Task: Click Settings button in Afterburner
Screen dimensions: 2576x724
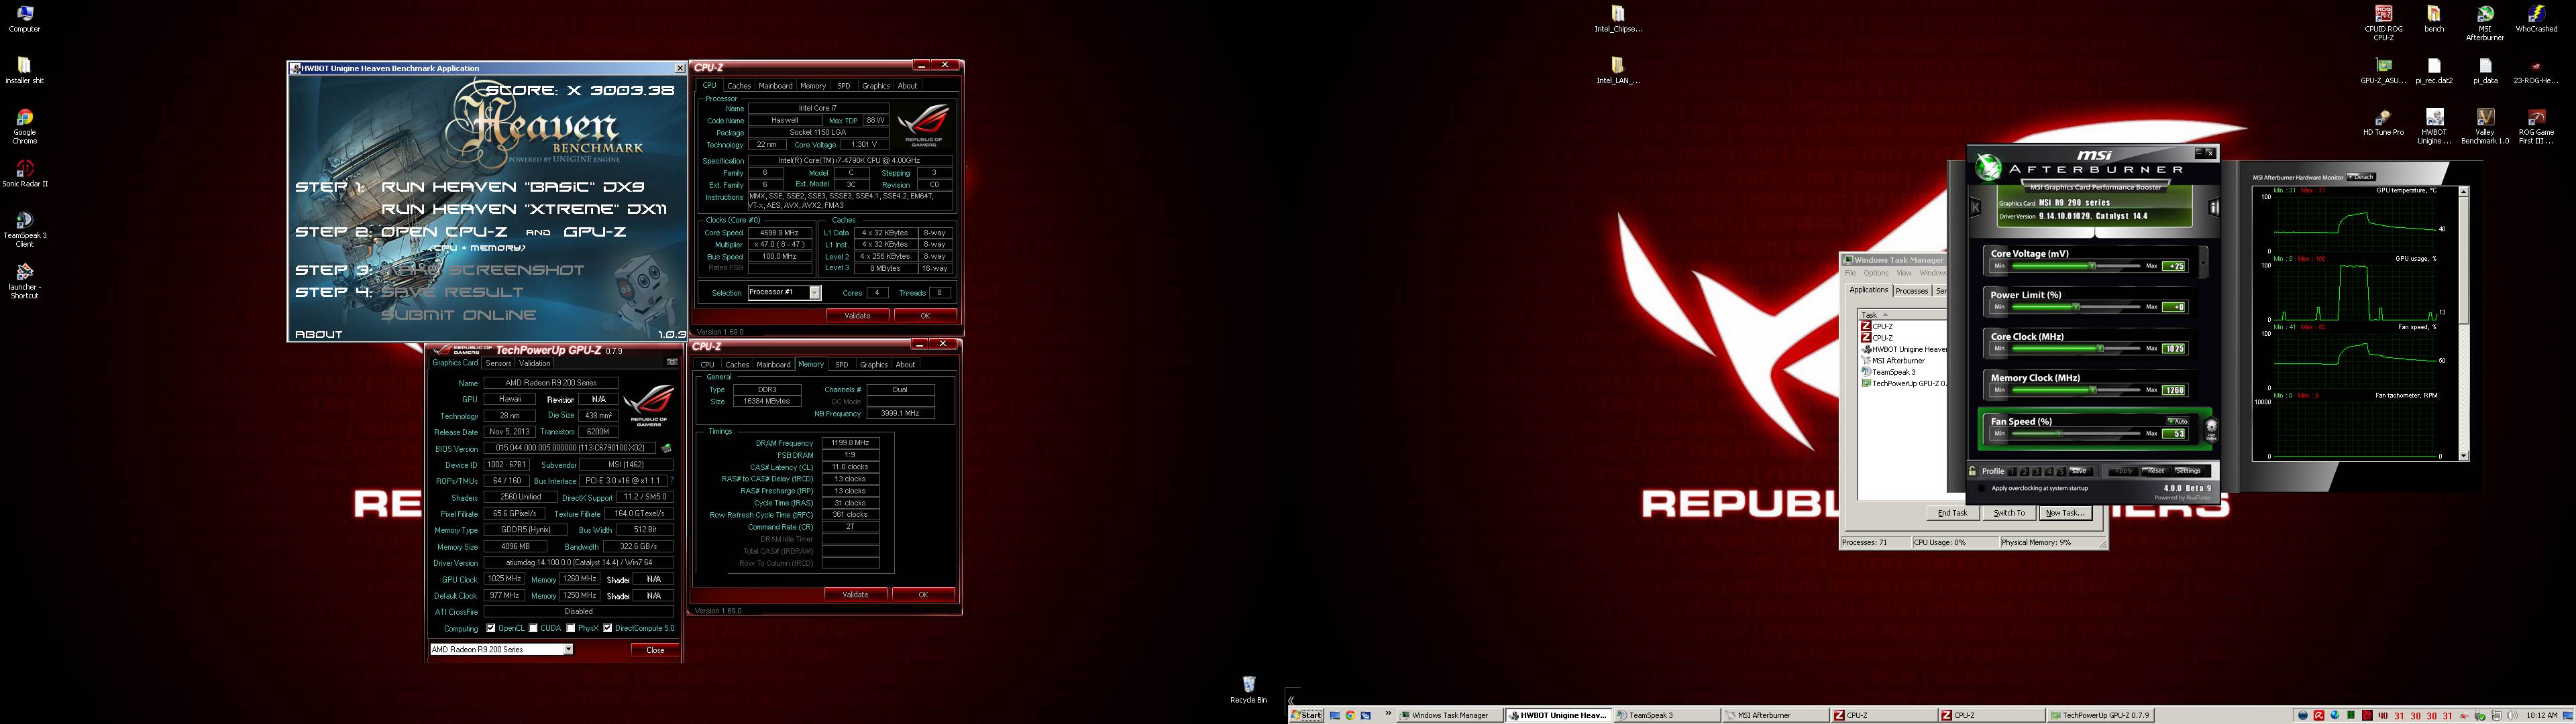Action: pyautogui.click(x=2188, y=471)
